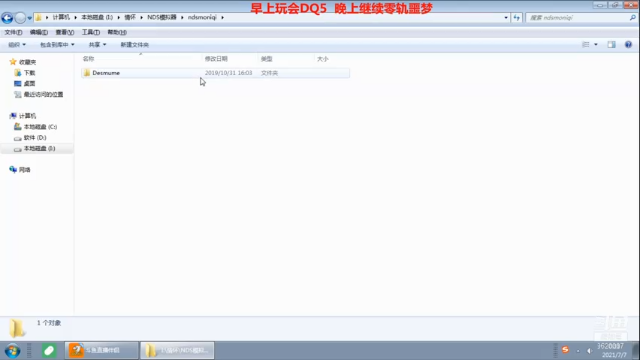Screen dimensions: 640x360
Task: Focus the 搜索 ndsmoniqi search box
Action: [578, 18]
